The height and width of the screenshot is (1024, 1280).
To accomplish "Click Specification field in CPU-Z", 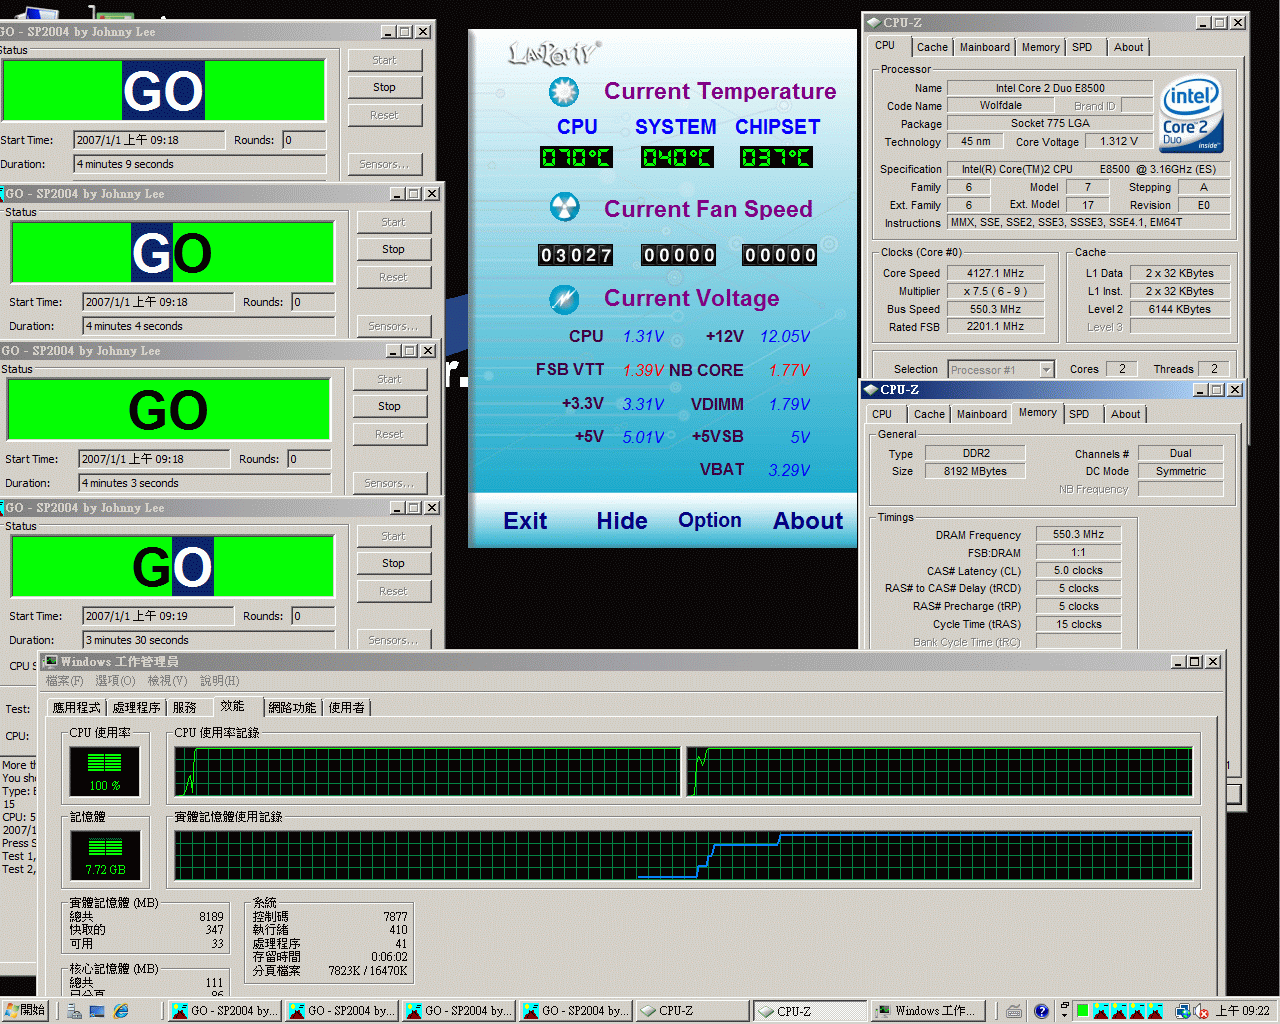I will pyautogui.click(x=1088, y=169).
